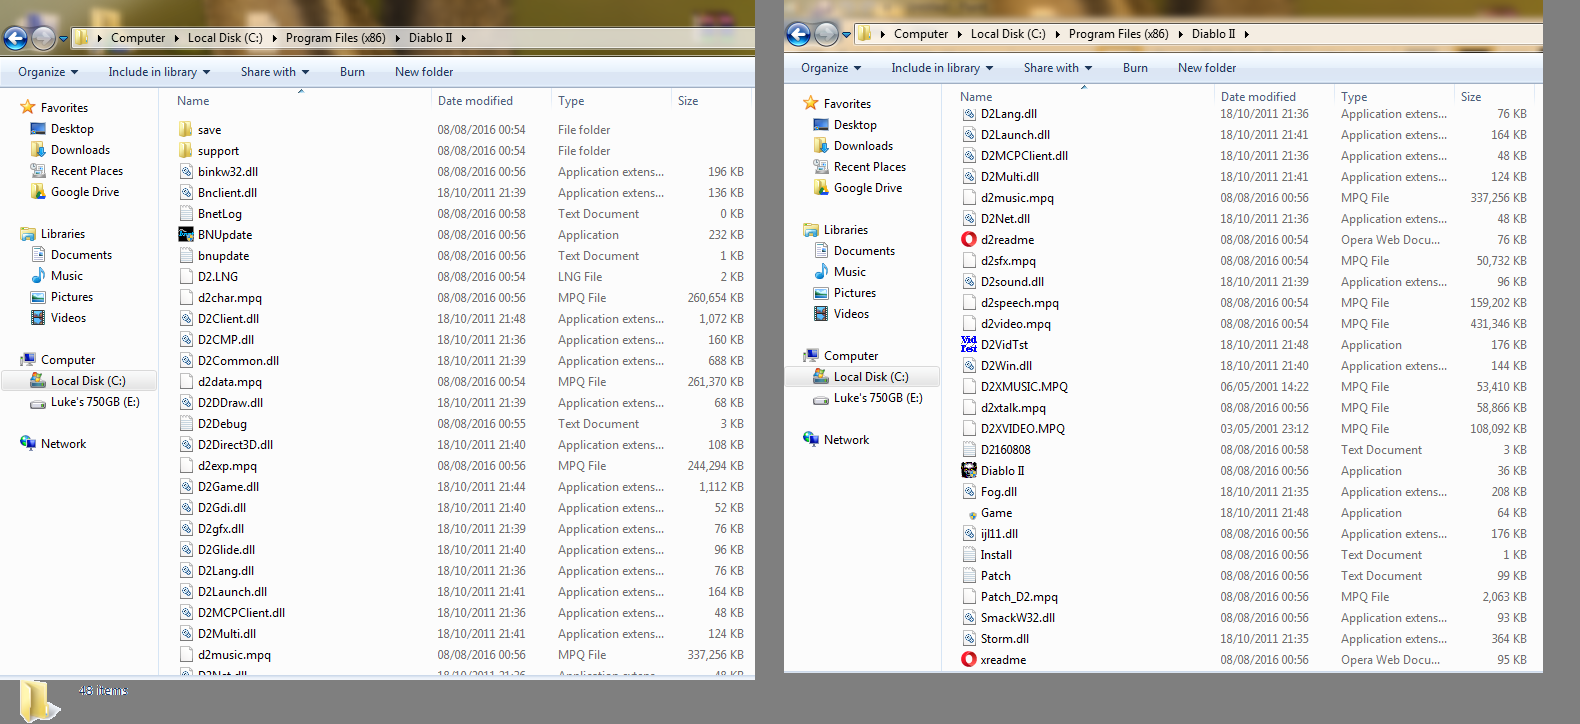Select Game application in right window

click(996, 513)
